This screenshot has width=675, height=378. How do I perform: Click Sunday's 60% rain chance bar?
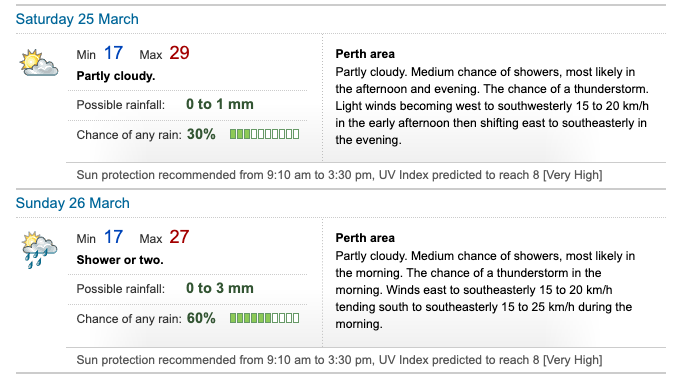tap(264, 318)
